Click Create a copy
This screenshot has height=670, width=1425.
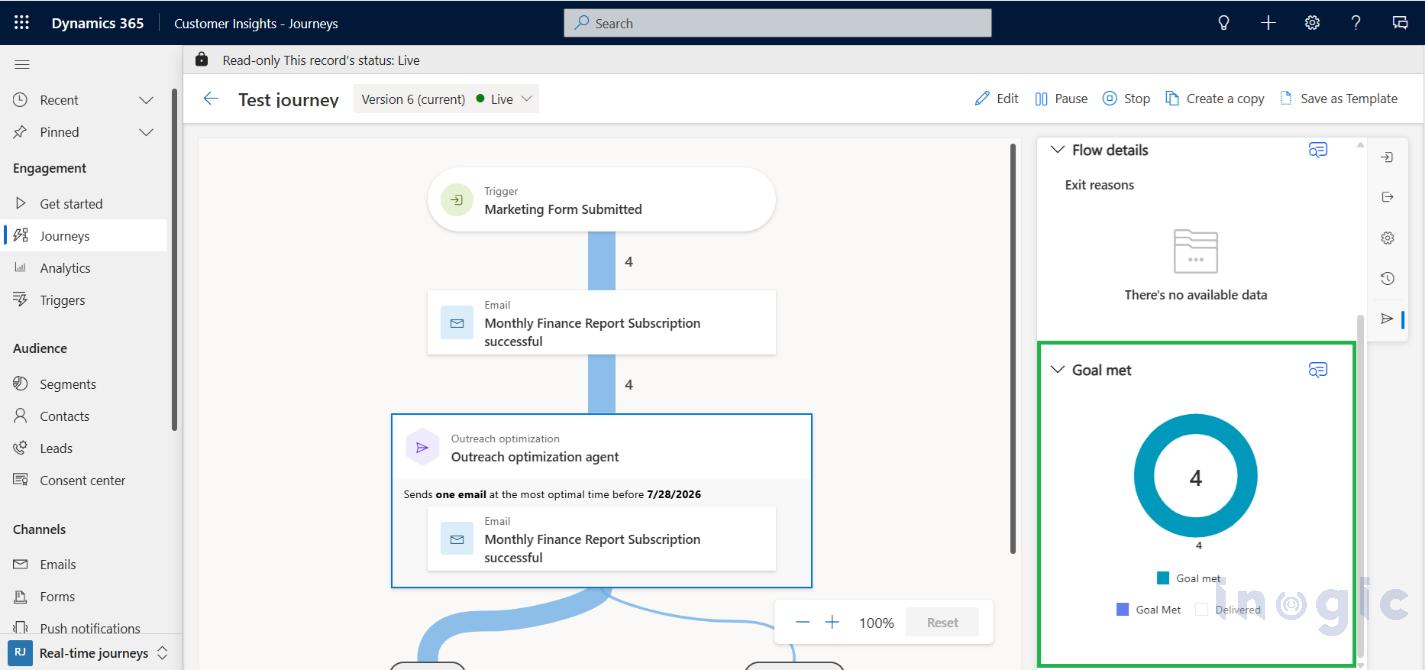click(x=1215, y=98)
